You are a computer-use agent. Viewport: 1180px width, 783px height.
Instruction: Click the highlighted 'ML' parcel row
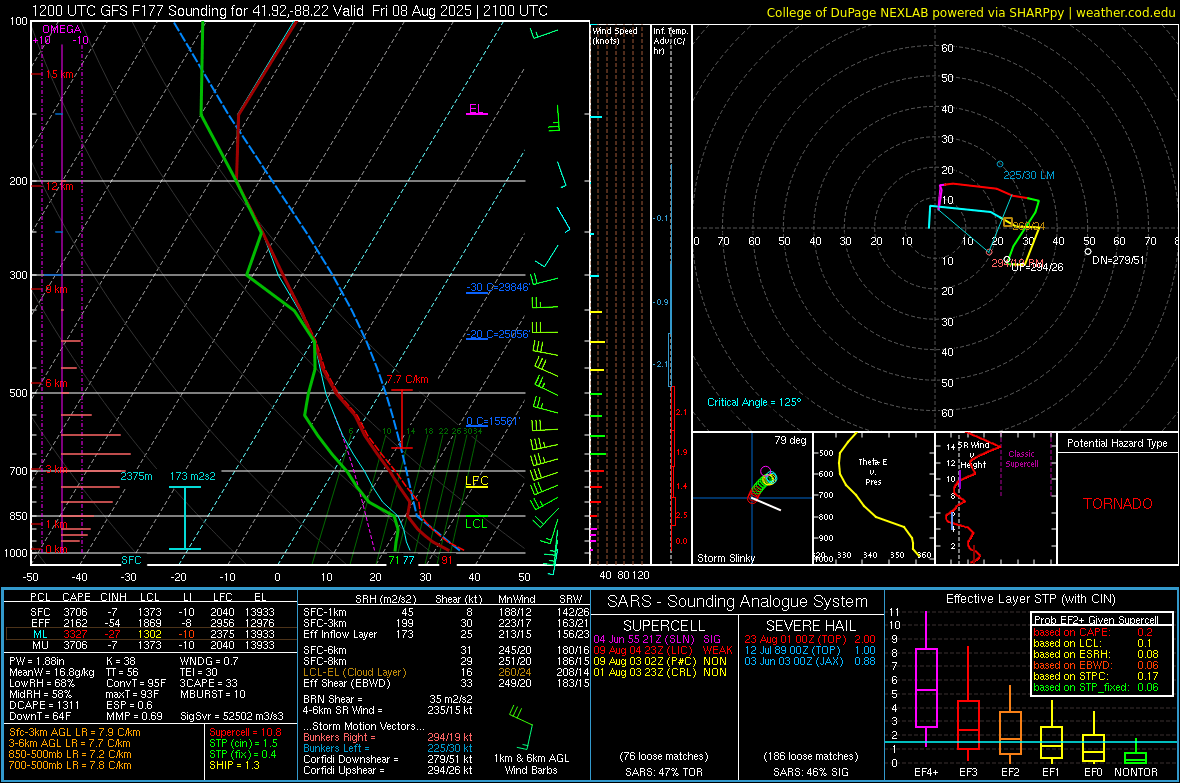[x=151, y=634]
